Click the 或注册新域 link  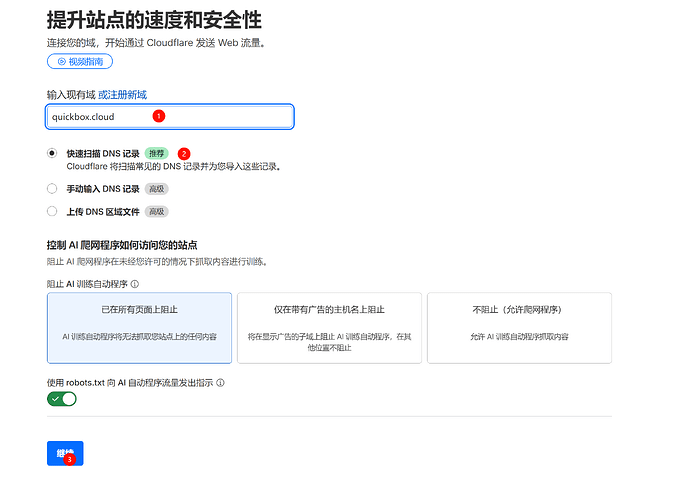coord(122,95)
